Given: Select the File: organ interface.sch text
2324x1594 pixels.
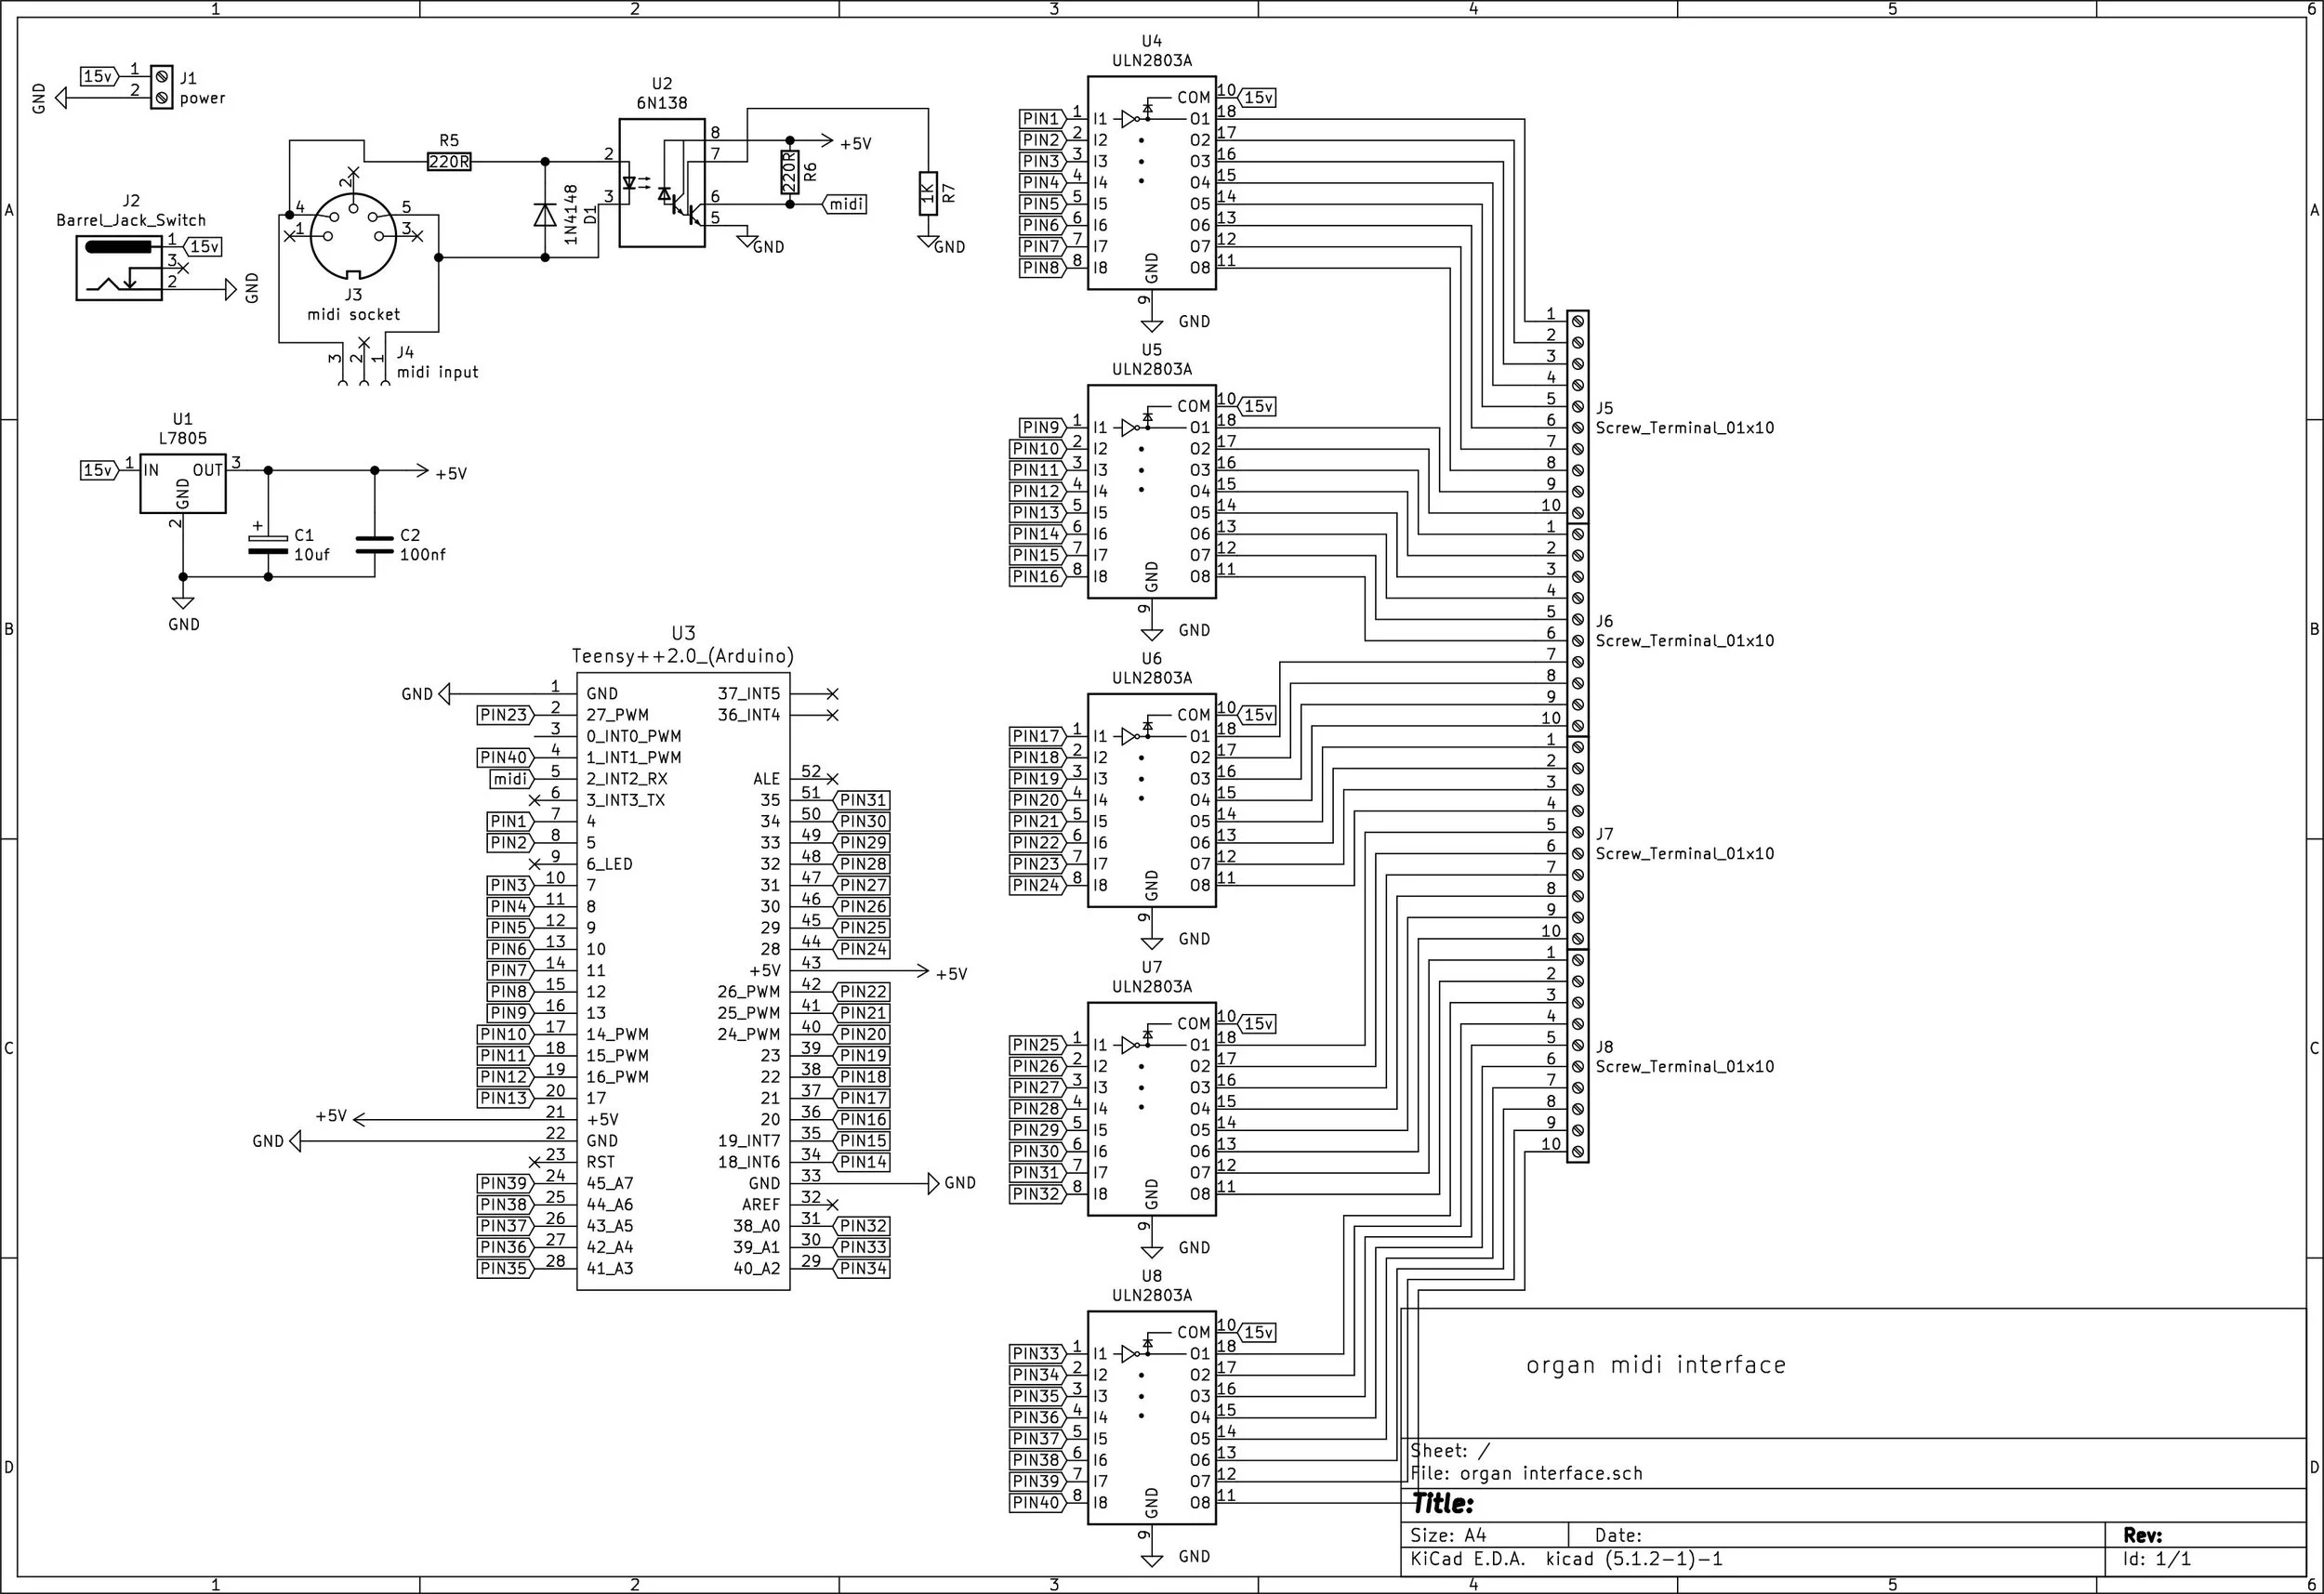Looking at the screenshot, I should (1526, 1473).
